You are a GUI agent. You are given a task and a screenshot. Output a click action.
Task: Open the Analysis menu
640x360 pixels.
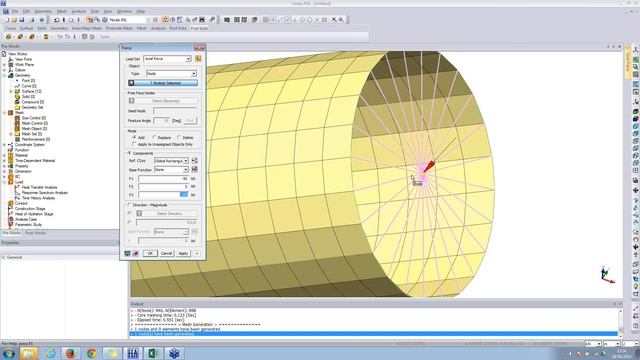(79, 11)
